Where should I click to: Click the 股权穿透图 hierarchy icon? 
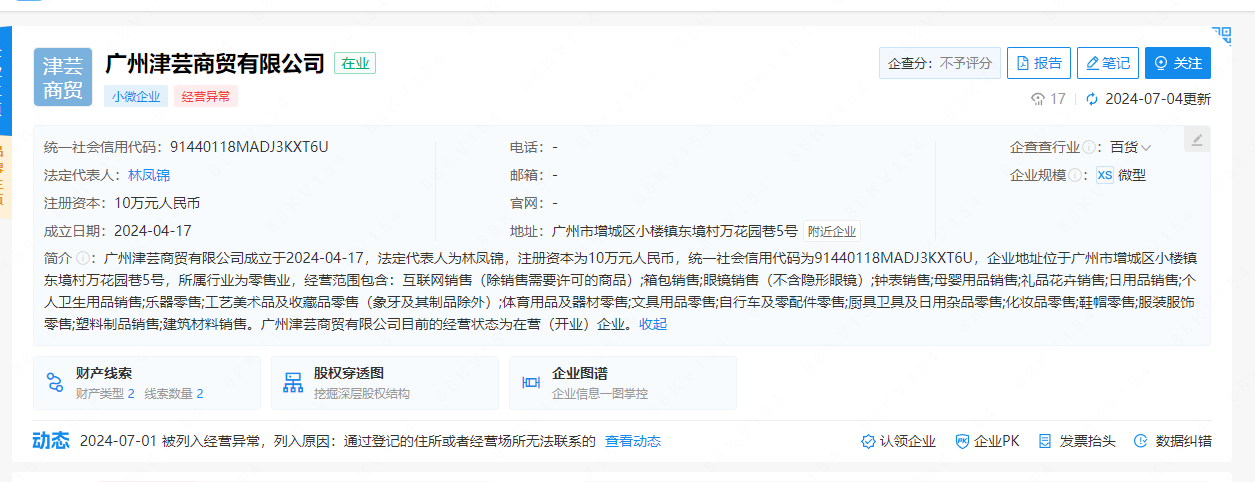[293, 382]
